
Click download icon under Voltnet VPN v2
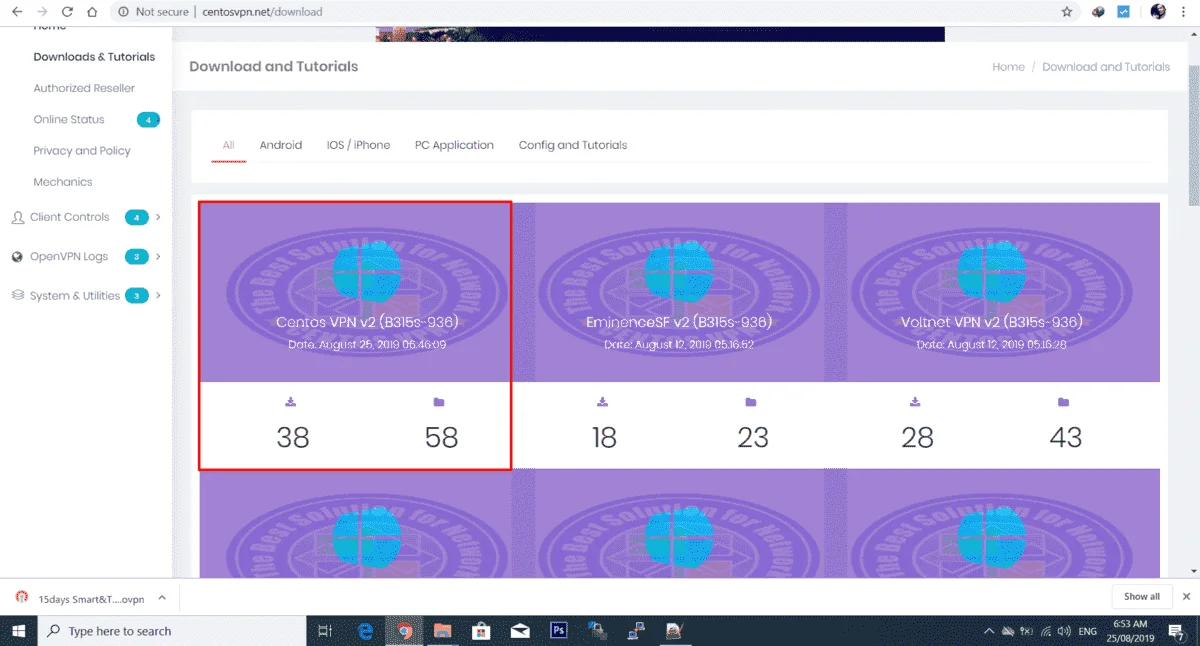[915, 402]
